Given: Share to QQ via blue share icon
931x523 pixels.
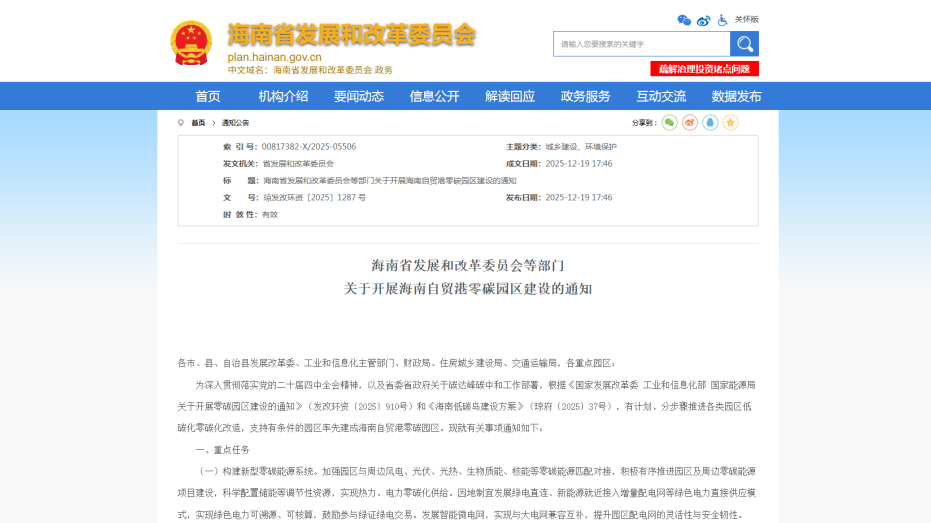Looking at the screenshot, I should (710, 122).
